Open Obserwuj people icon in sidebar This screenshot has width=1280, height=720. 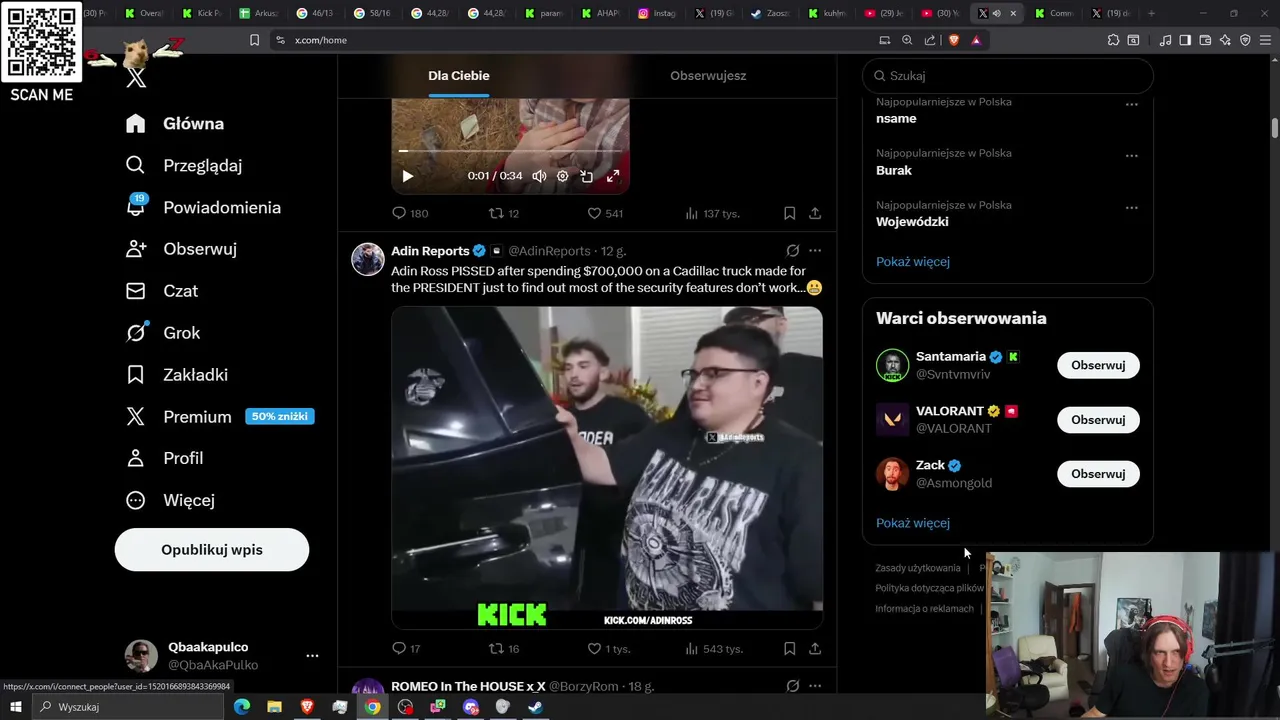point(136,249)
